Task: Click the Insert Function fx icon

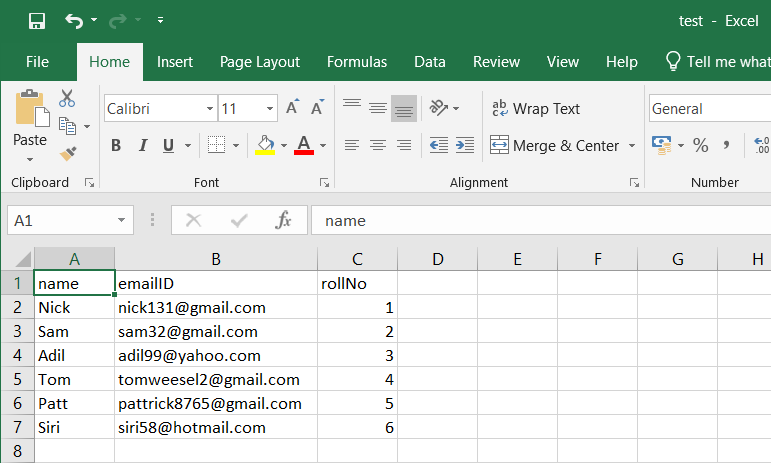Action: tap(283, 220)
